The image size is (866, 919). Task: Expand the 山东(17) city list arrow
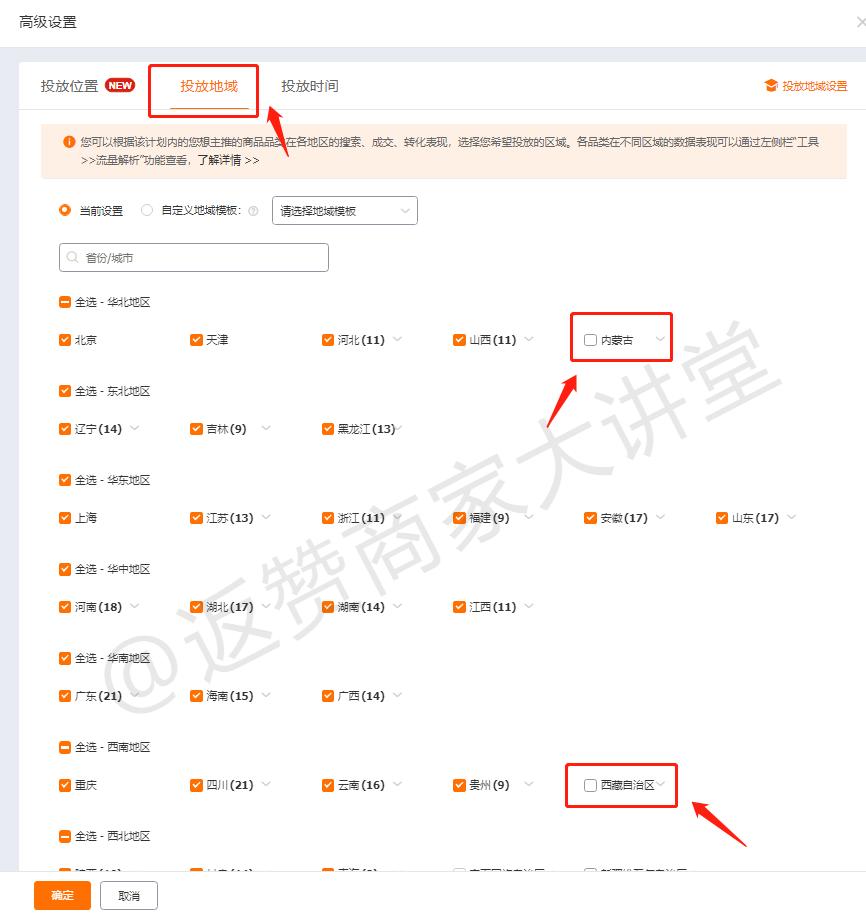(792, 518)
